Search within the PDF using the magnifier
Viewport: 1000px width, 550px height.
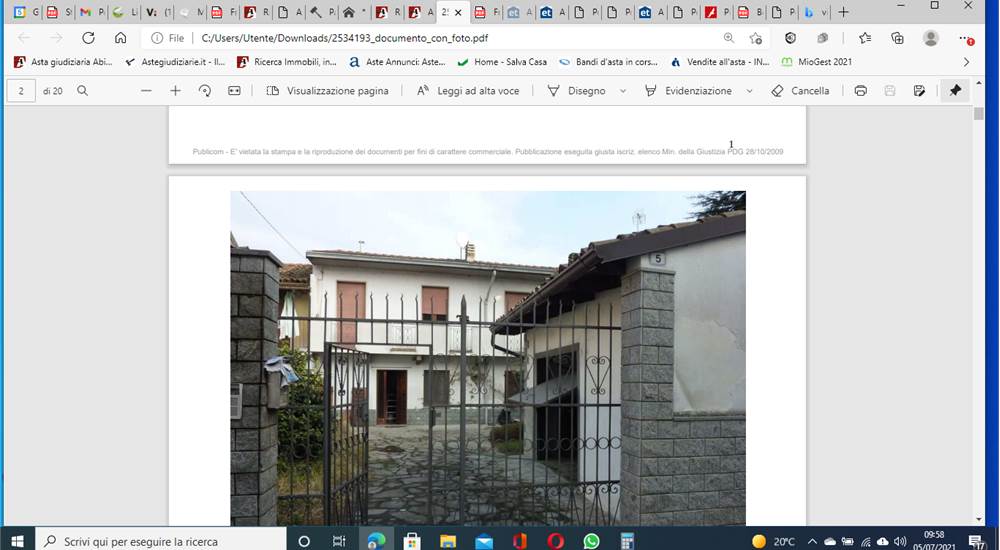[82, 91]
